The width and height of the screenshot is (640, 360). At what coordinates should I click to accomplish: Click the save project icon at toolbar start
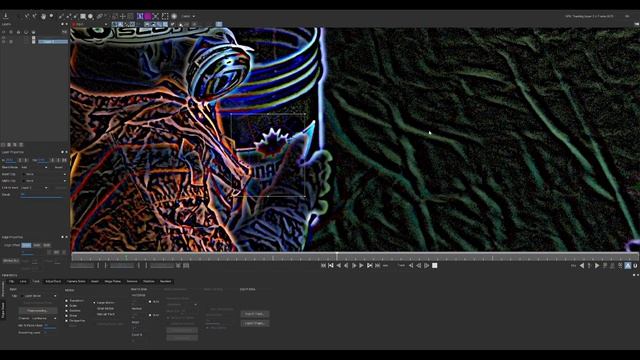(x=6, y=16)
